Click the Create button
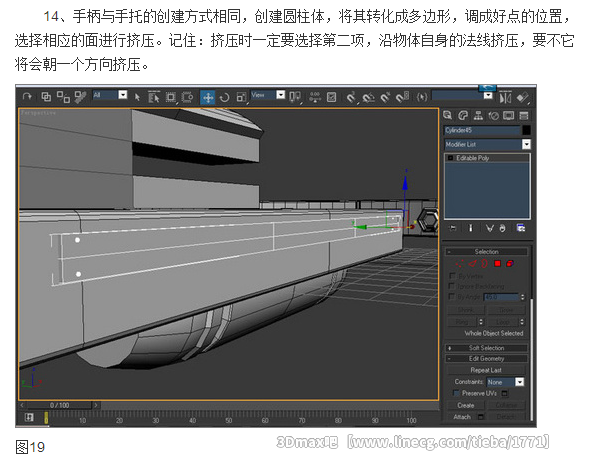589x461 pixels. click(466, 405)
